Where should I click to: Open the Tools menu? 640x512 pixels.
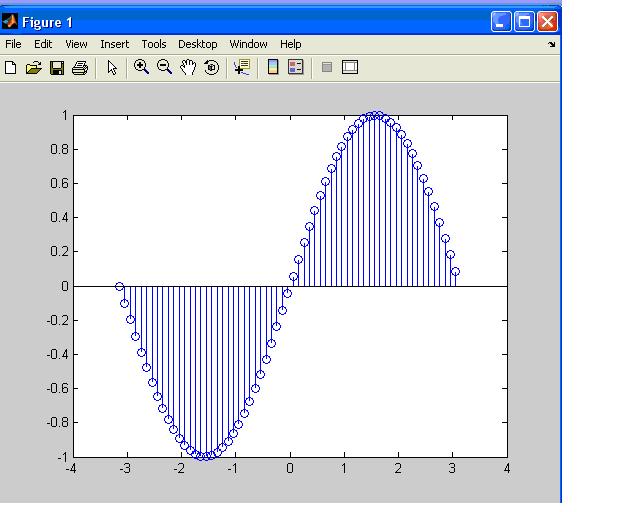154,44
